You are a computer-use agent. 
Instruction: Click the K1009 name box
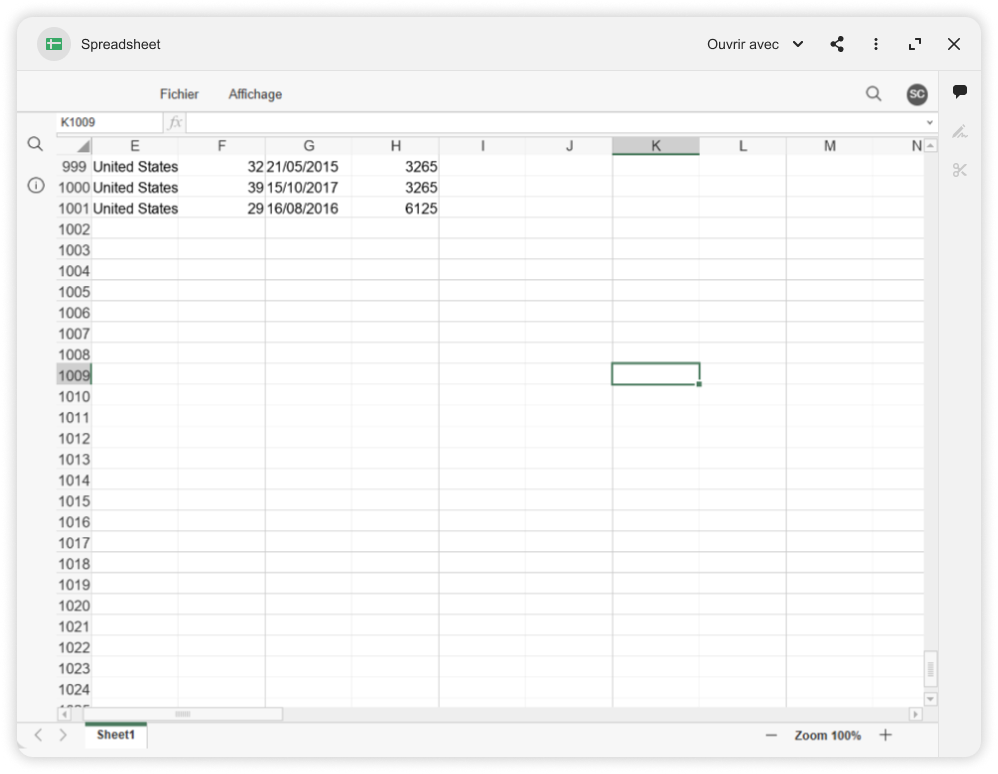(x=109, y=122)
